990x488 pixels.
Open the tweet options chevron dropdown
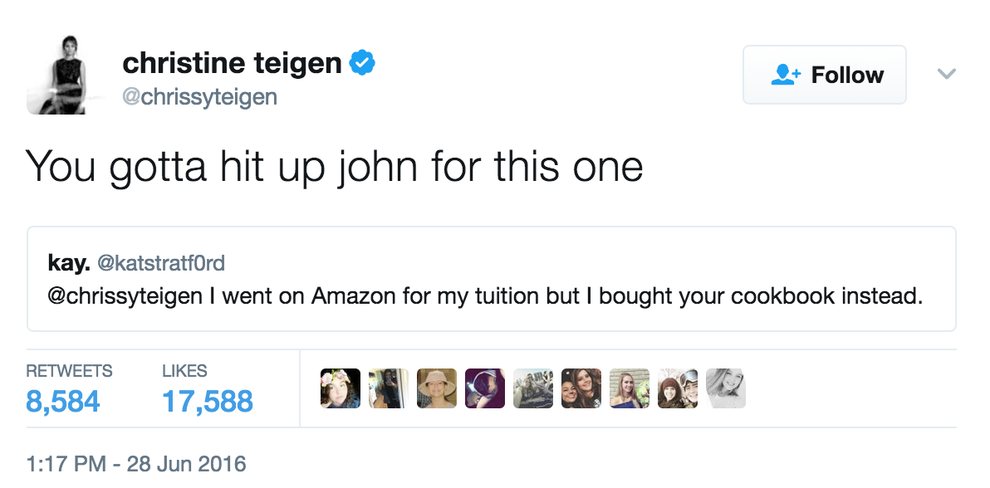(x=947, y=74)
